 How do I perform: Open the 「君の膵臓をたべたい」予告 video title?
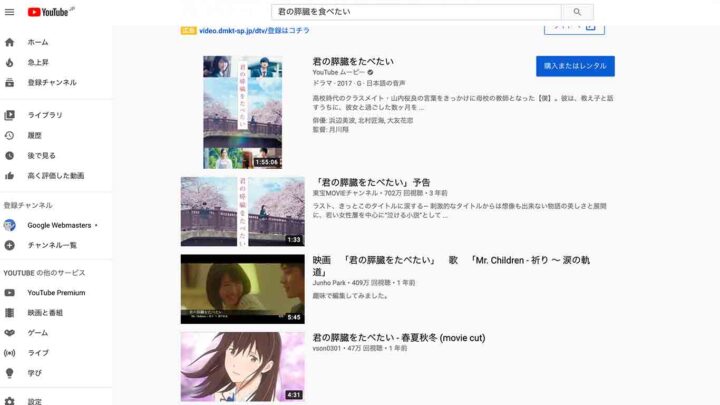click(x=371, y=182)
